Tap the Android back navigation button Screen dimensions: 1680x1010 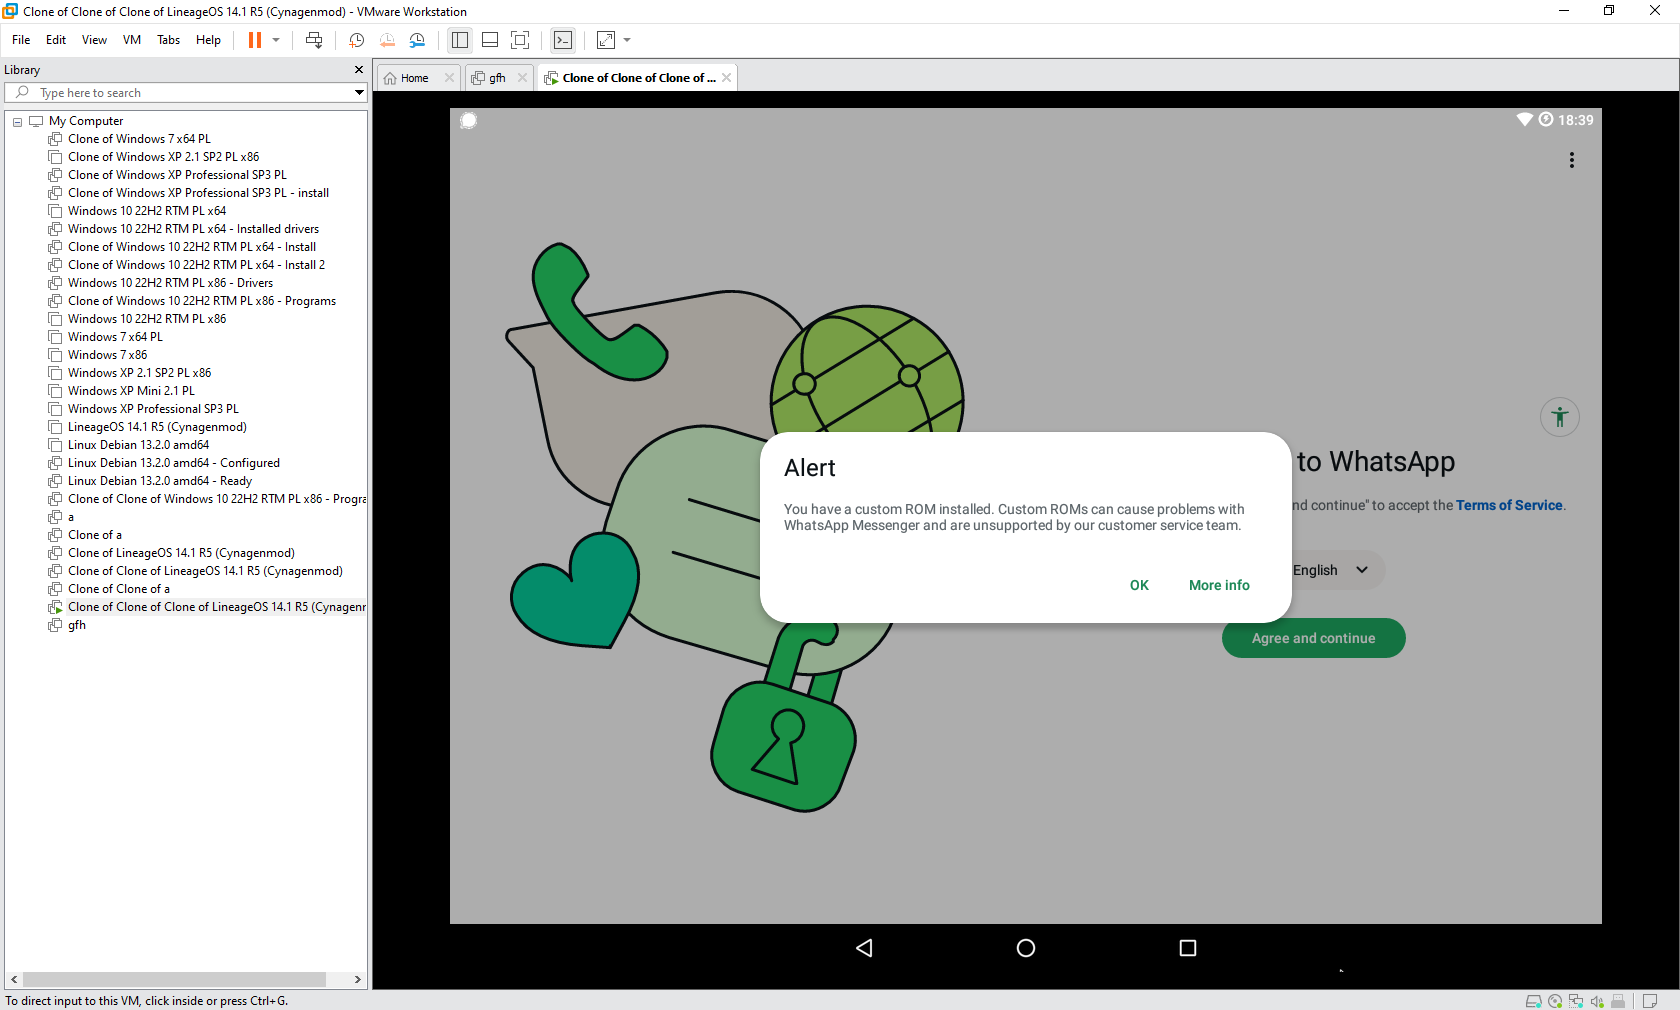coord(864,948)
